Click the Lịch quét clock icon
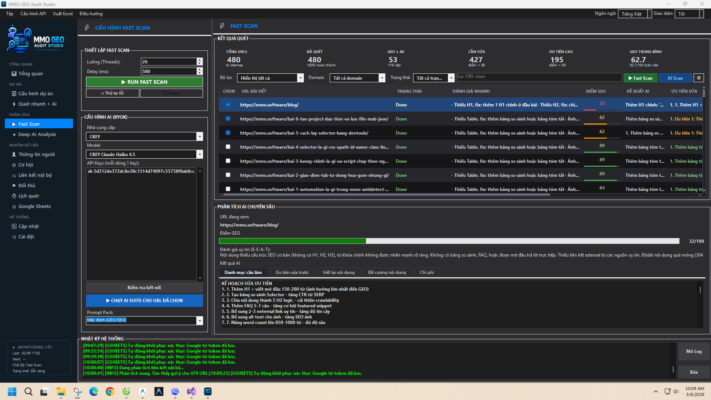 [14, 196]
